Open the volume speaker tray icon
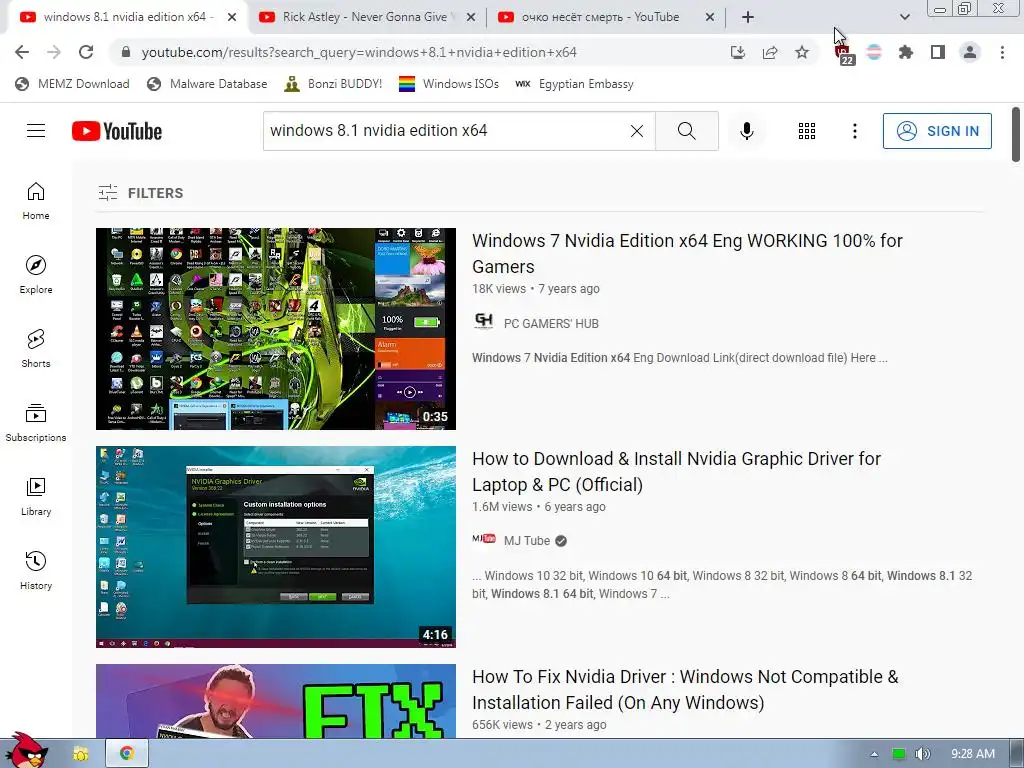 point(922,754)
